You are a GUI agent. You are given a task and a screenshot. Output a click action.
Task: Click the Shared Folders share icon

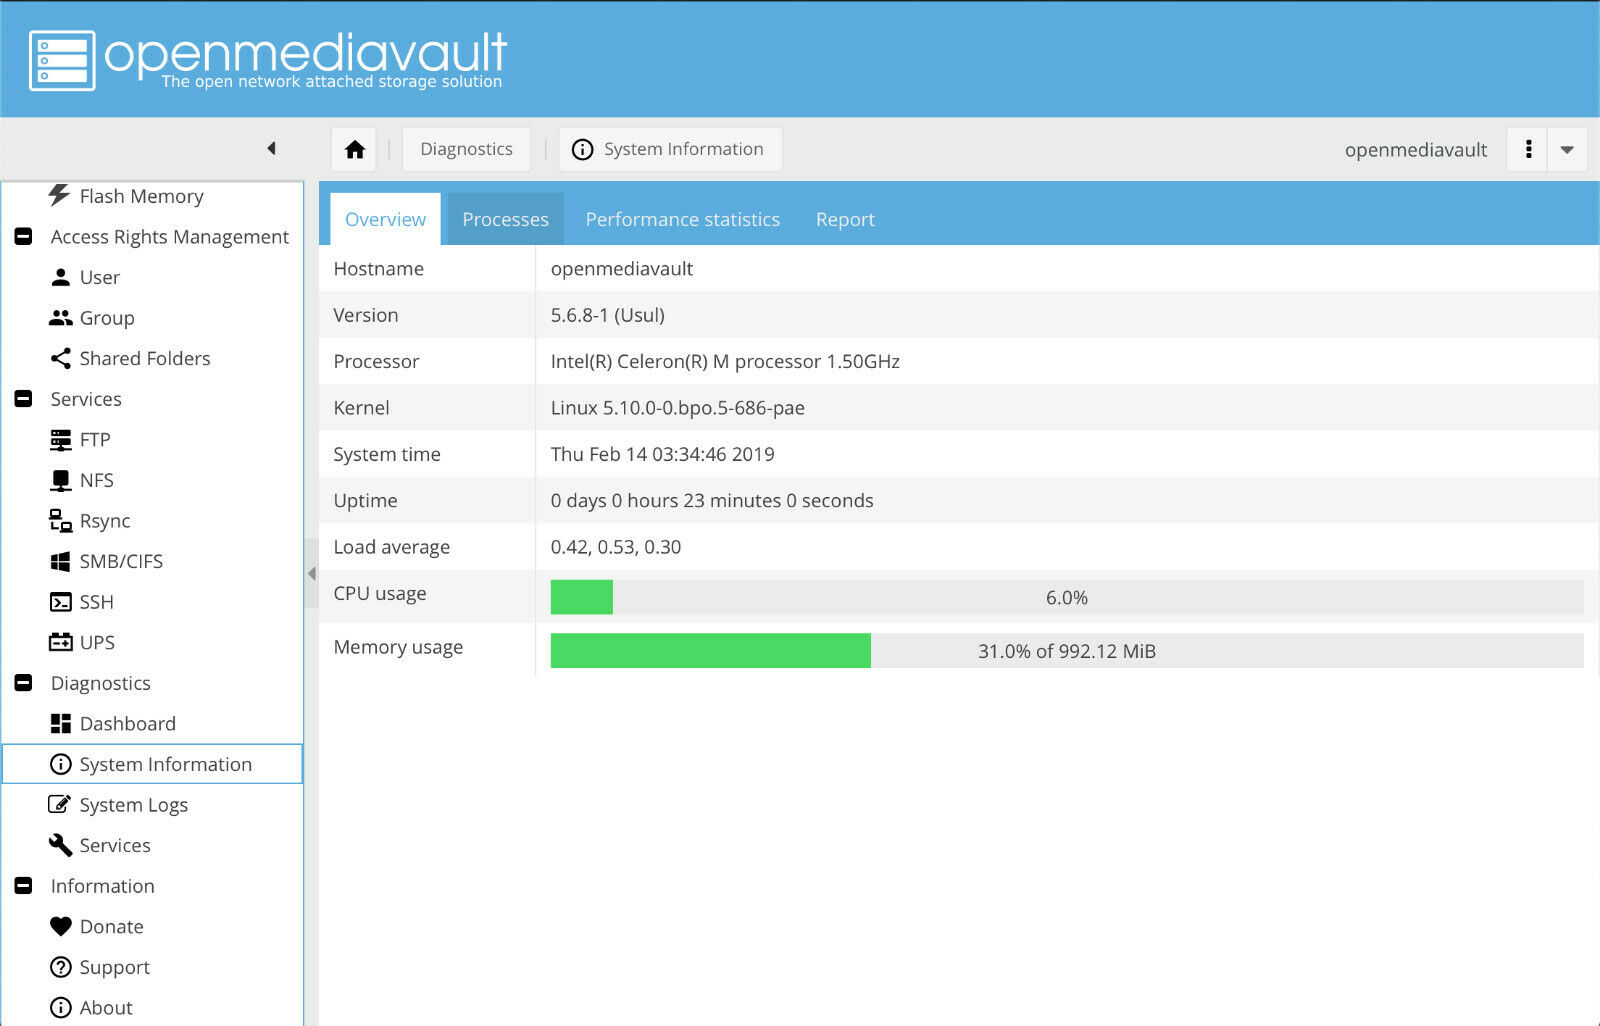tap(60, 358)
